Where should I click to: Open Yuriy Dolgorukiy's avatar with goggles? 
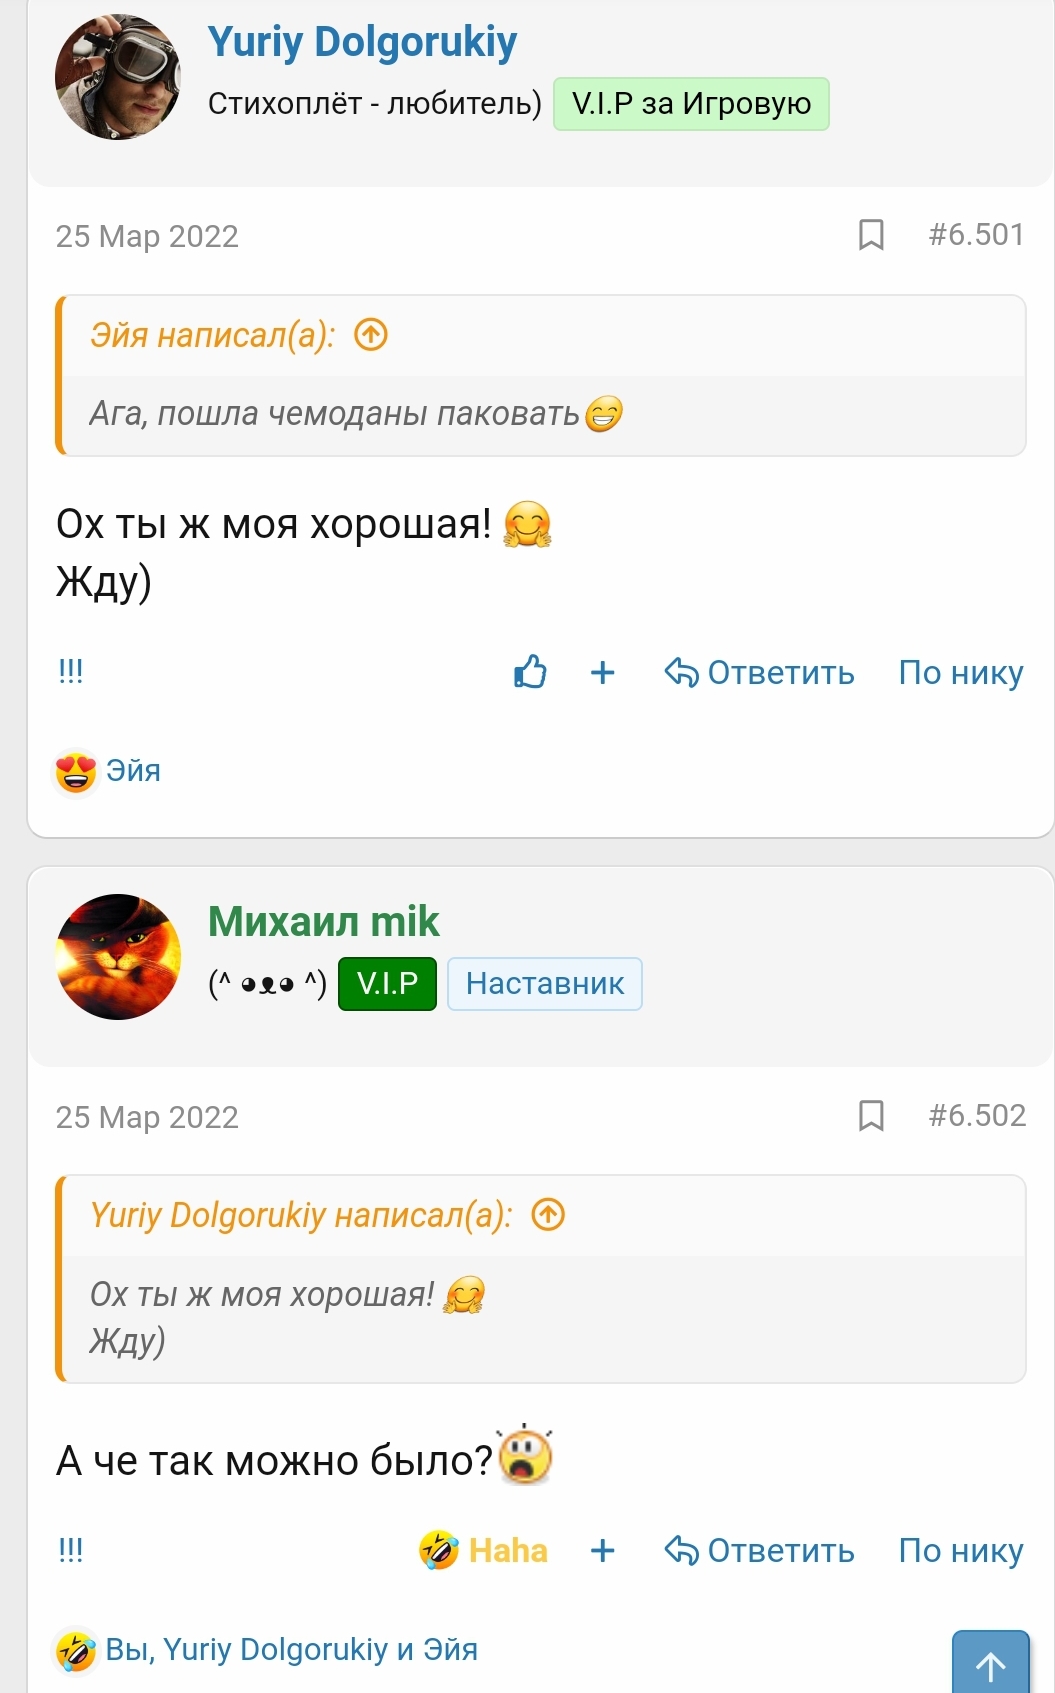coord(118,77)
